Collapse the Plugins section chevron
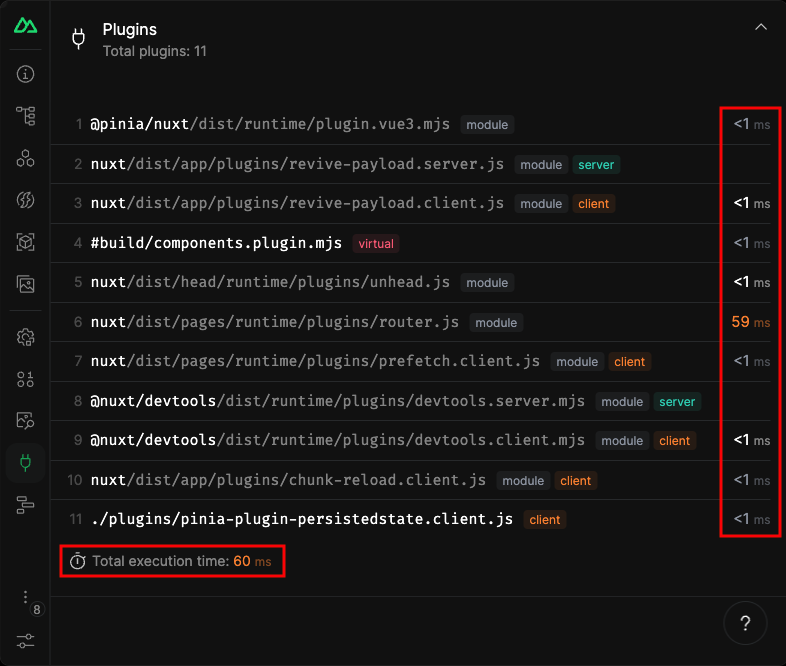786x666 pixels. pyautogui.click(x=761, y=27)
